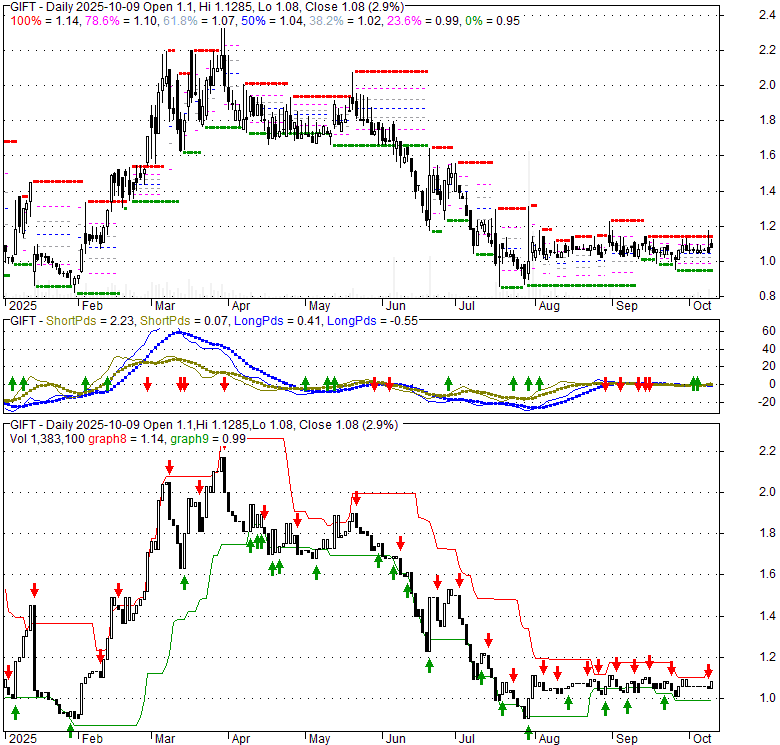Select the green 'graph9 = 0.99' label
The image size is (780, 745).
point(208,439)
